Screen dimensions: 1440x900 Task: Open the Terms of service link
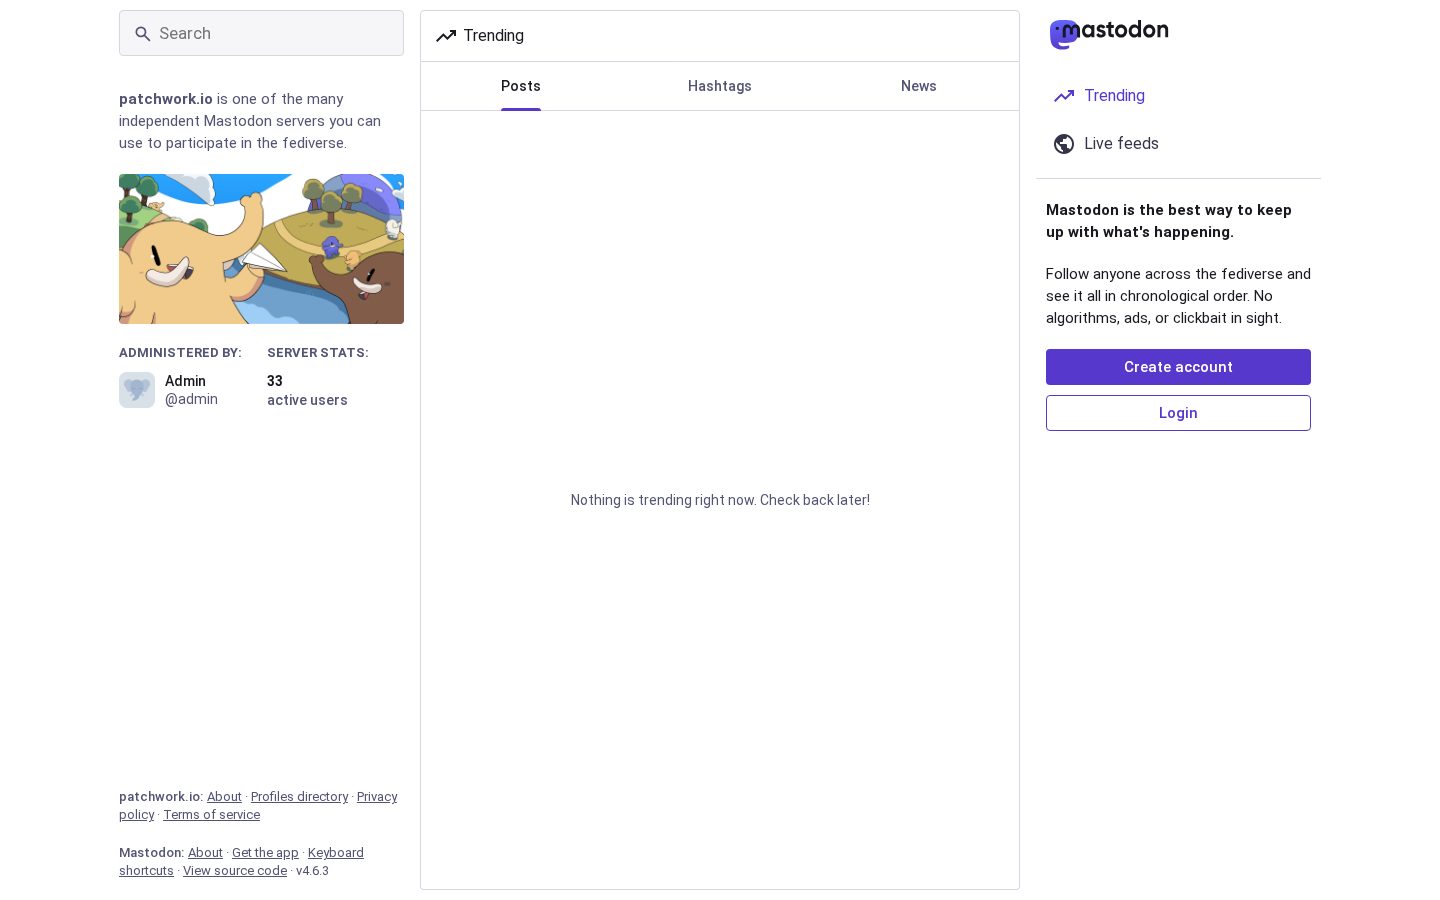click(211, 815)
